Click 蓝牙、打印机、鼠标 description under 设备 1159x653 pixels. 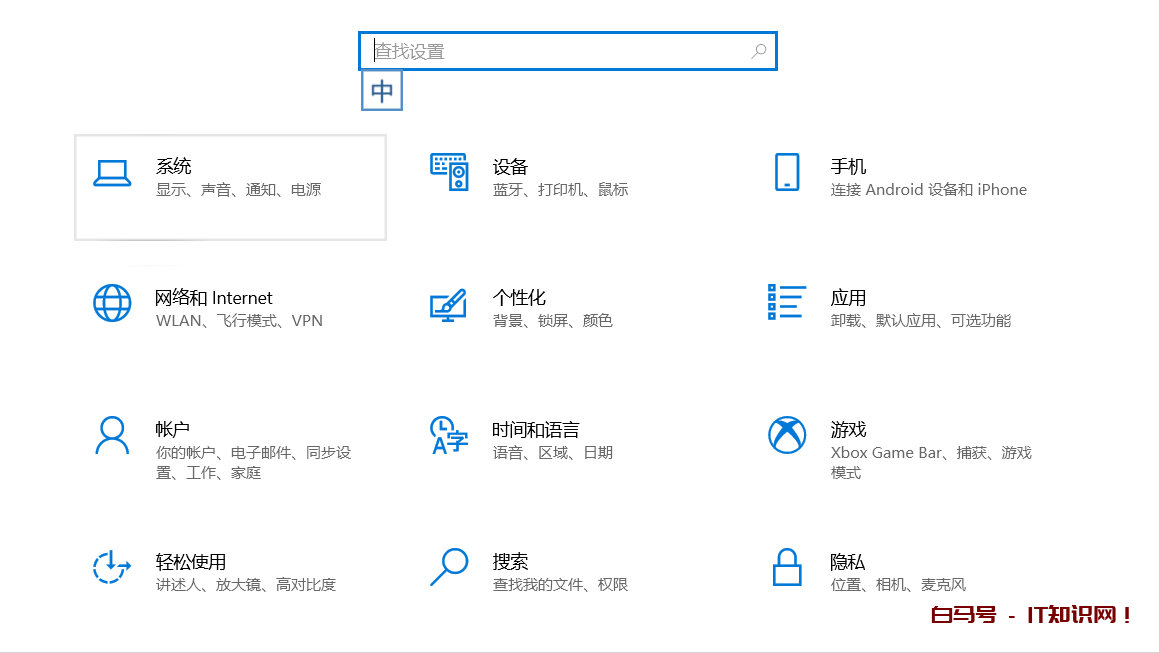[560, 190]
